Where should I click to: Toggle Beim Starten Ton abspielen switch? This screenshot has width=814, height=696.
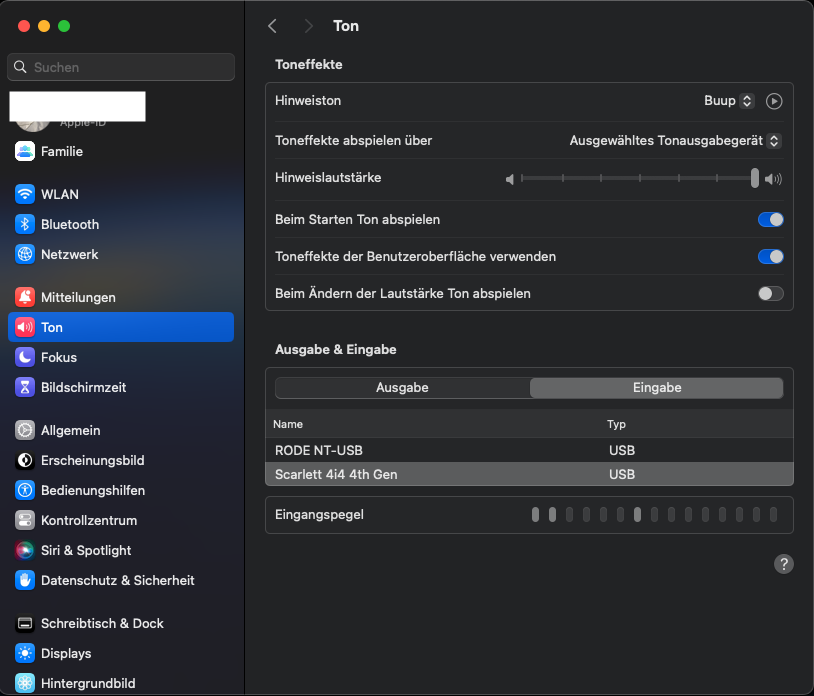(x=770, y=219)
